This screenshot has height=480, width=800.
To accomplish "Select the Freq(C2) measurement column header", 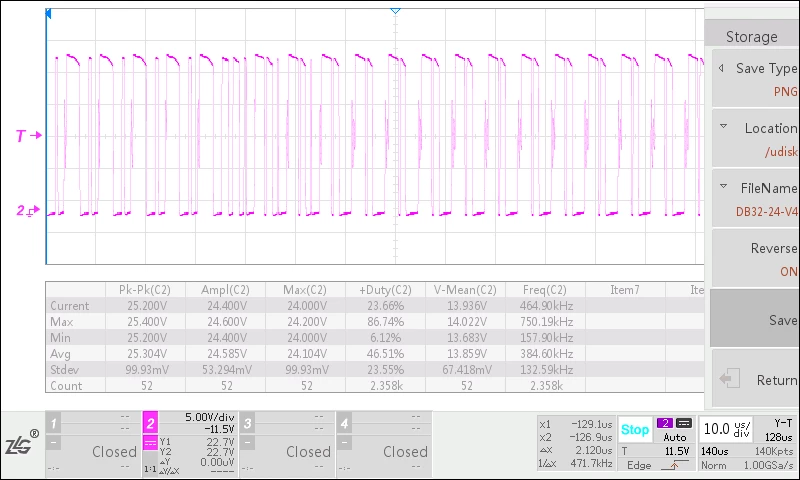I will [544, 290].
